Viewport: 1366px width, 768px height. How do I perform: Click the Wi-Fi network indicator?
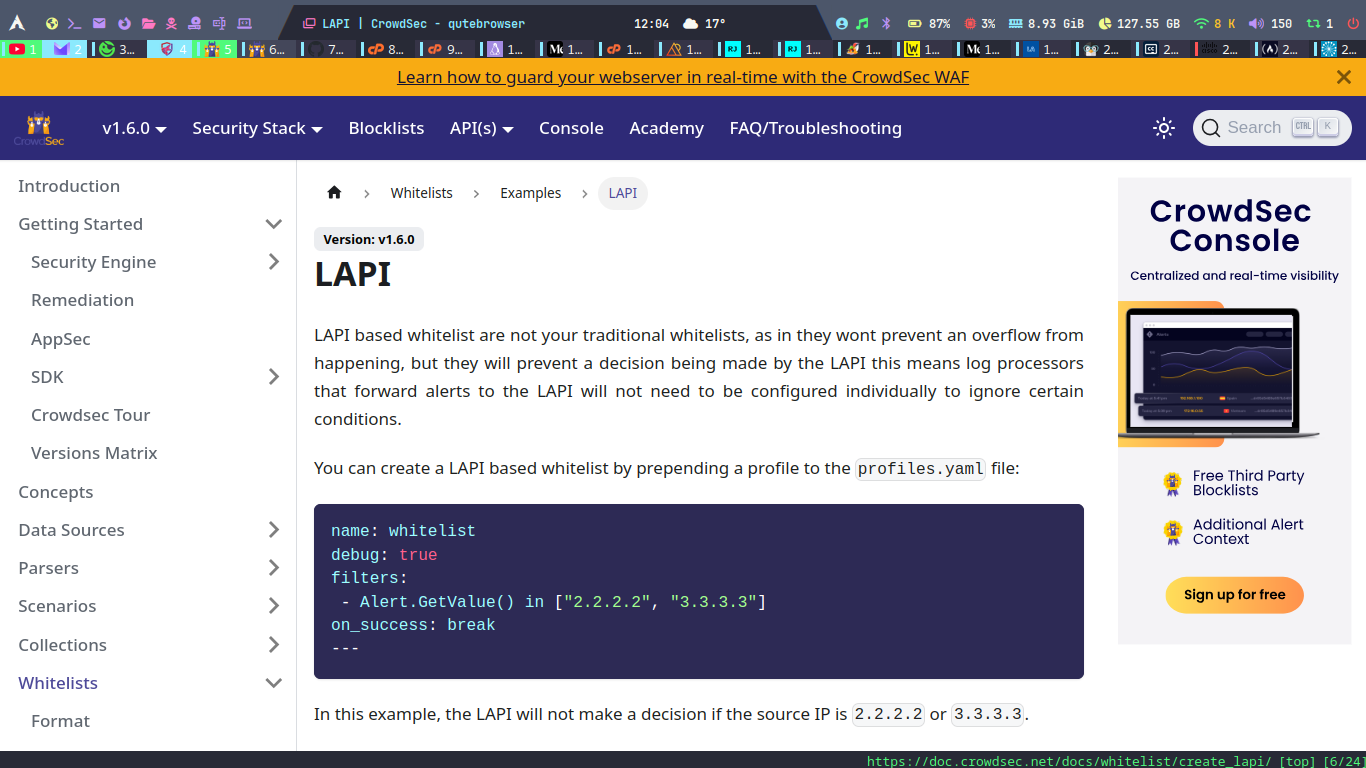[1215, 23]
